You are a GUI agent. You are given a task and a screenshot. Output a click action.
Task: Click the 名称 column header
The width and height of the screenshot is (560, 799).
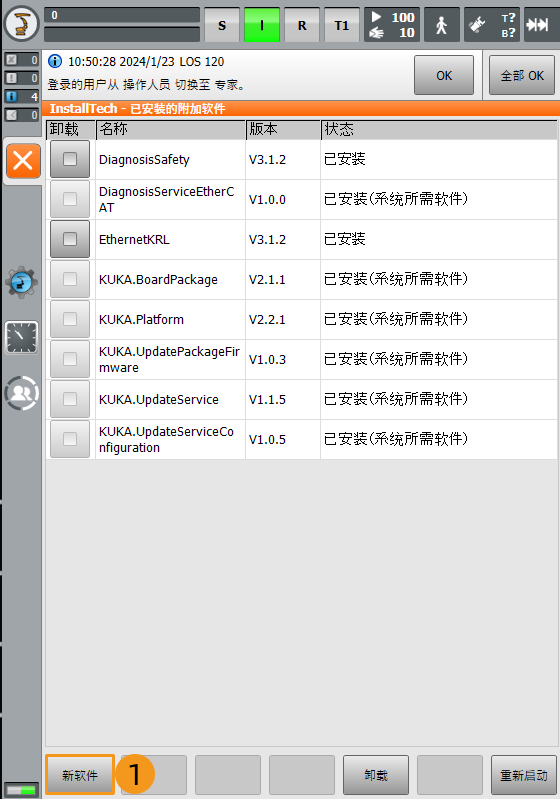[171, 129]
